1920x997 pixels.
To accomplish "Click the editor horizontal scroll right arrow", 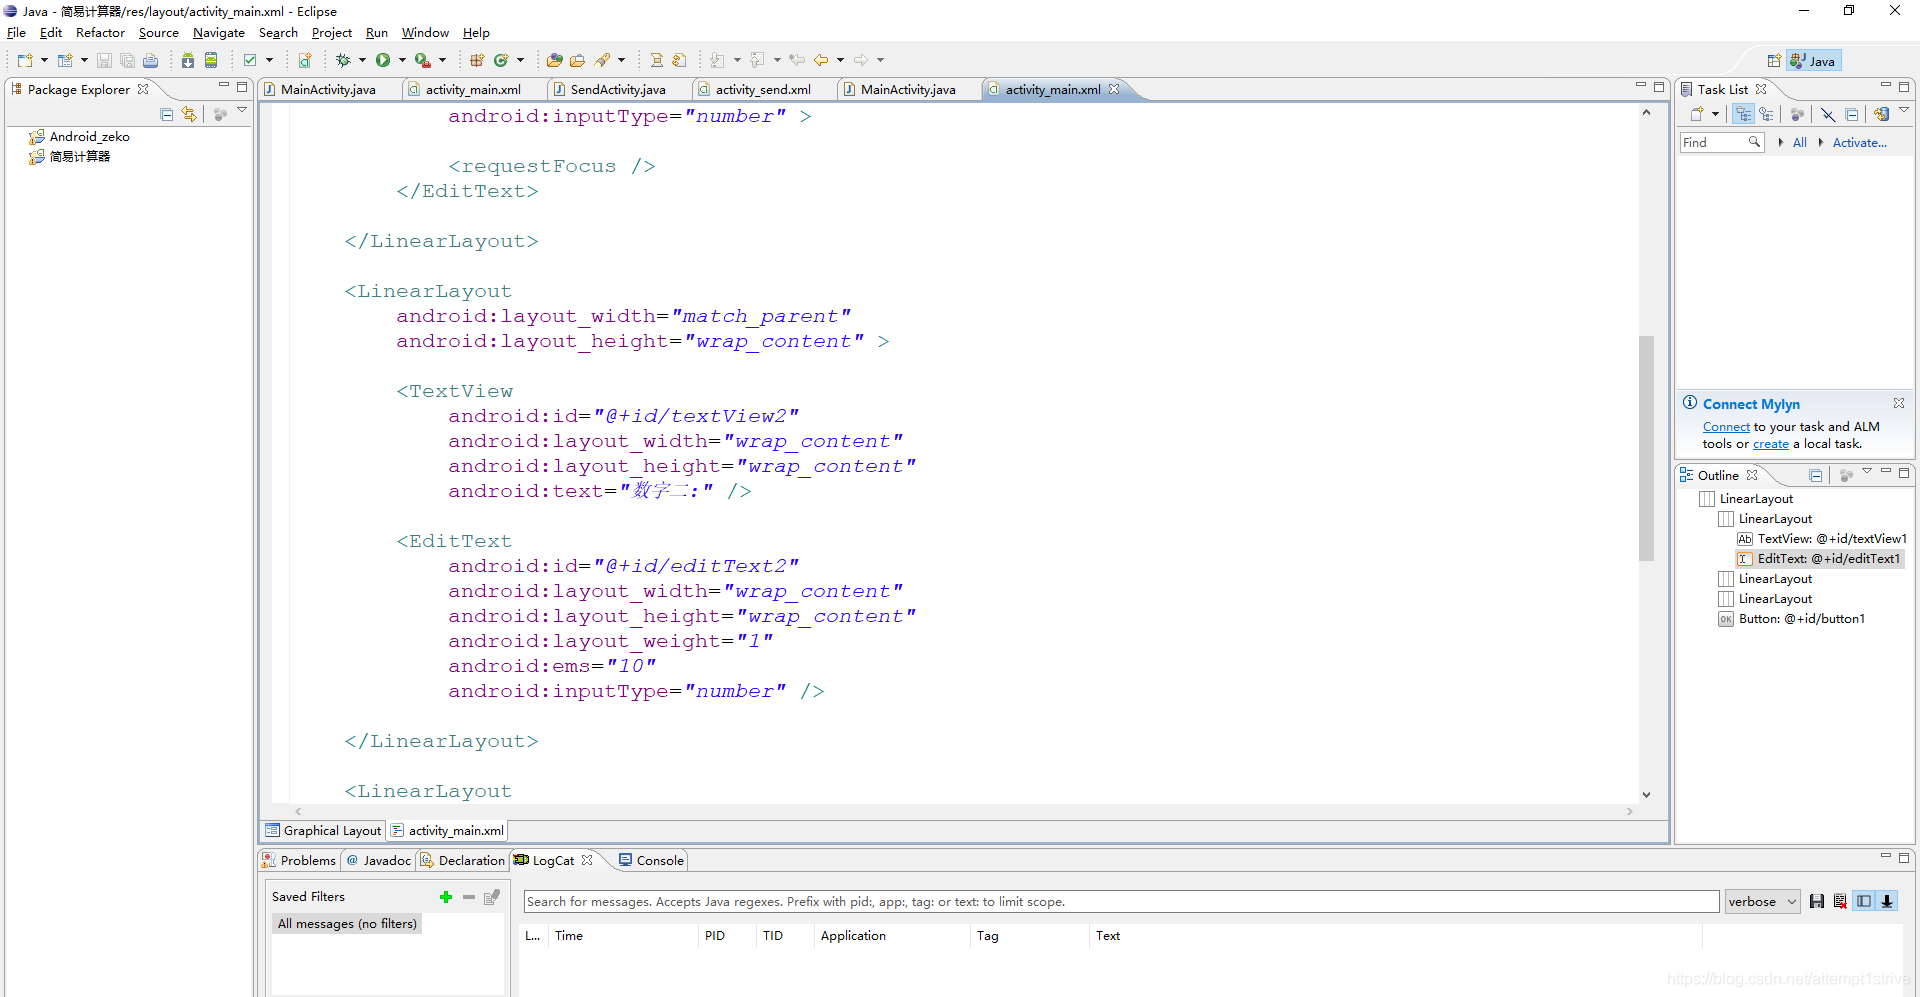I will point(1630,811).
